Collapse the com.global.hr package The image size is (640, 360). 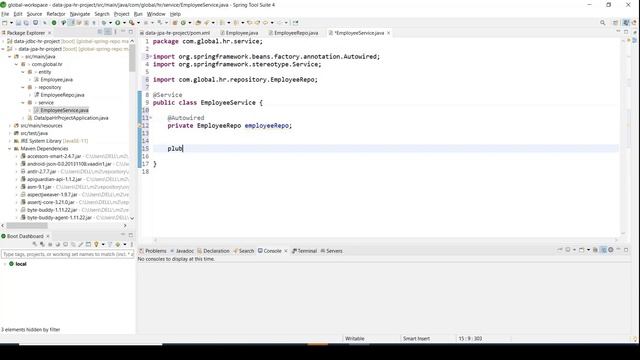(x=16, y=64)
